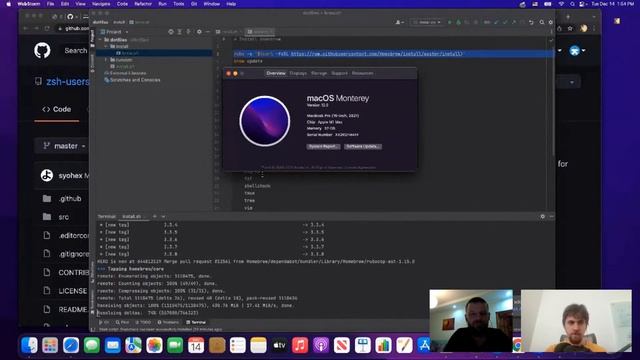Open the TODO tool window tab
Viewport: 640px width, 360px height.
[x=143, y=322]
